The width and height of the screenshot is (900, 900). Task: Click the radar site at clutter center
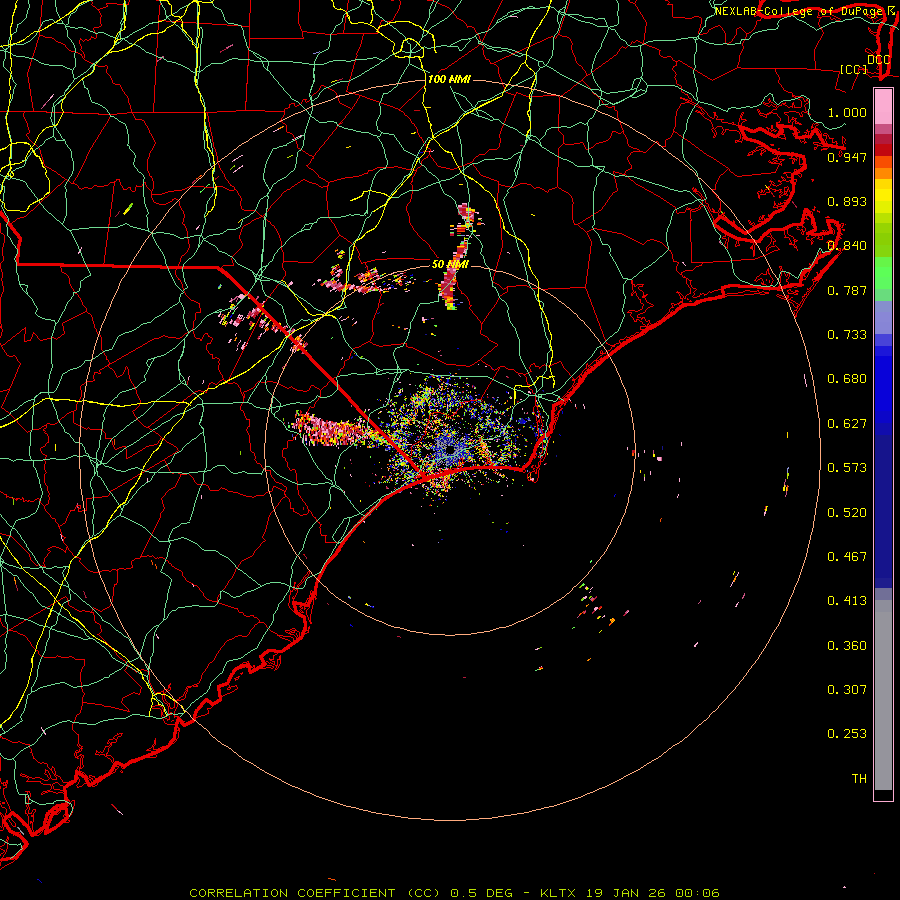[x=451, y=451]
